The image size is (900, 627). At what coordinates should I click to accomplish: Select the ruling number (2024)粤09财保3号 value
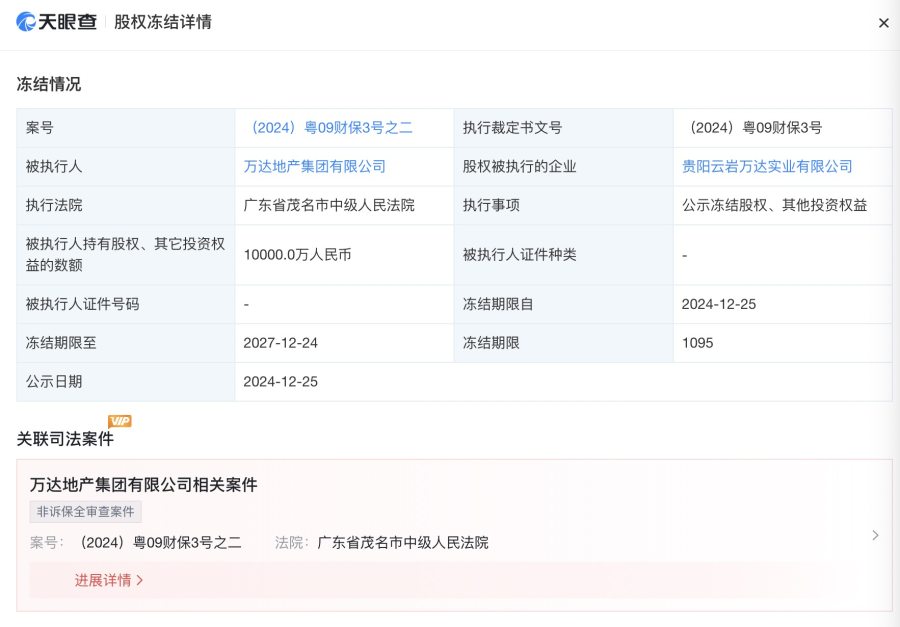pos(753,127)
